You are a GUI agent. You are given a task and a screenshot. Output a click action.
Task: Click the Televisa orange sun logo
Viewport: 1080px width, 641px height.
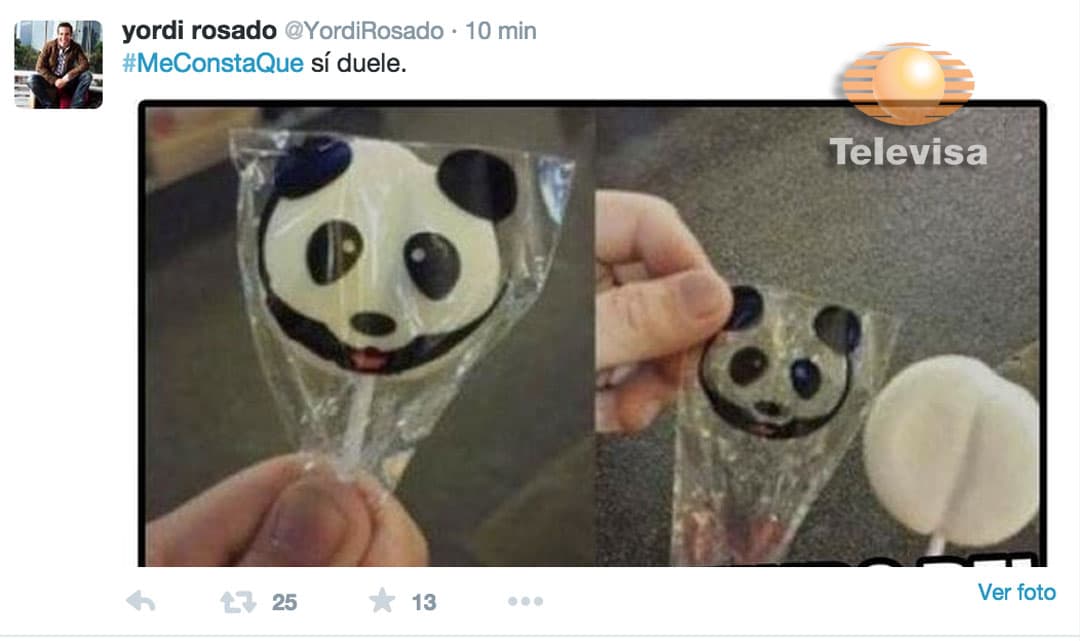908,84
